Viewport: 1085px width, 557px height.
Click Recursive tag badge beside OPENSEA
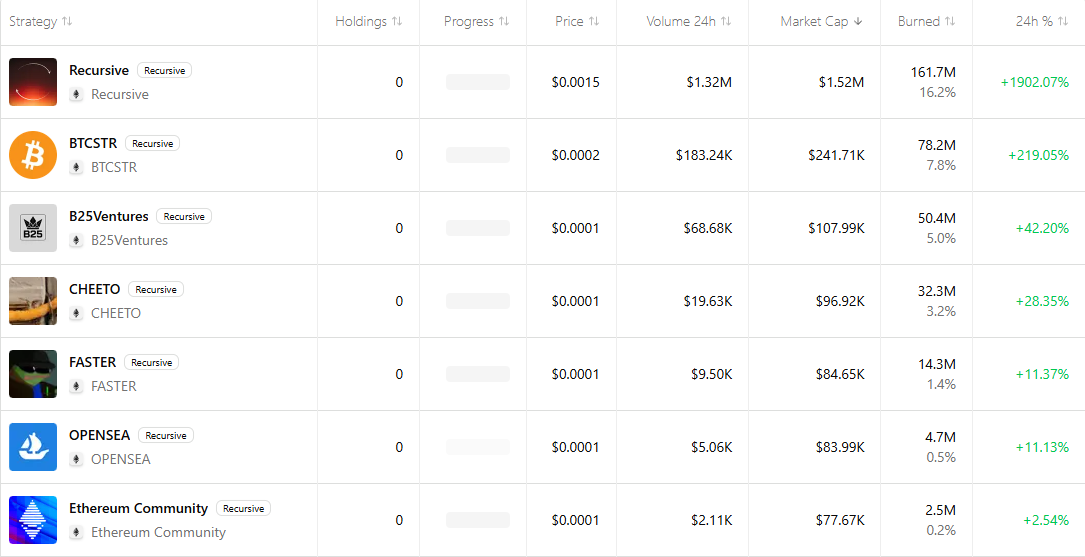click(x=166, y=436)
